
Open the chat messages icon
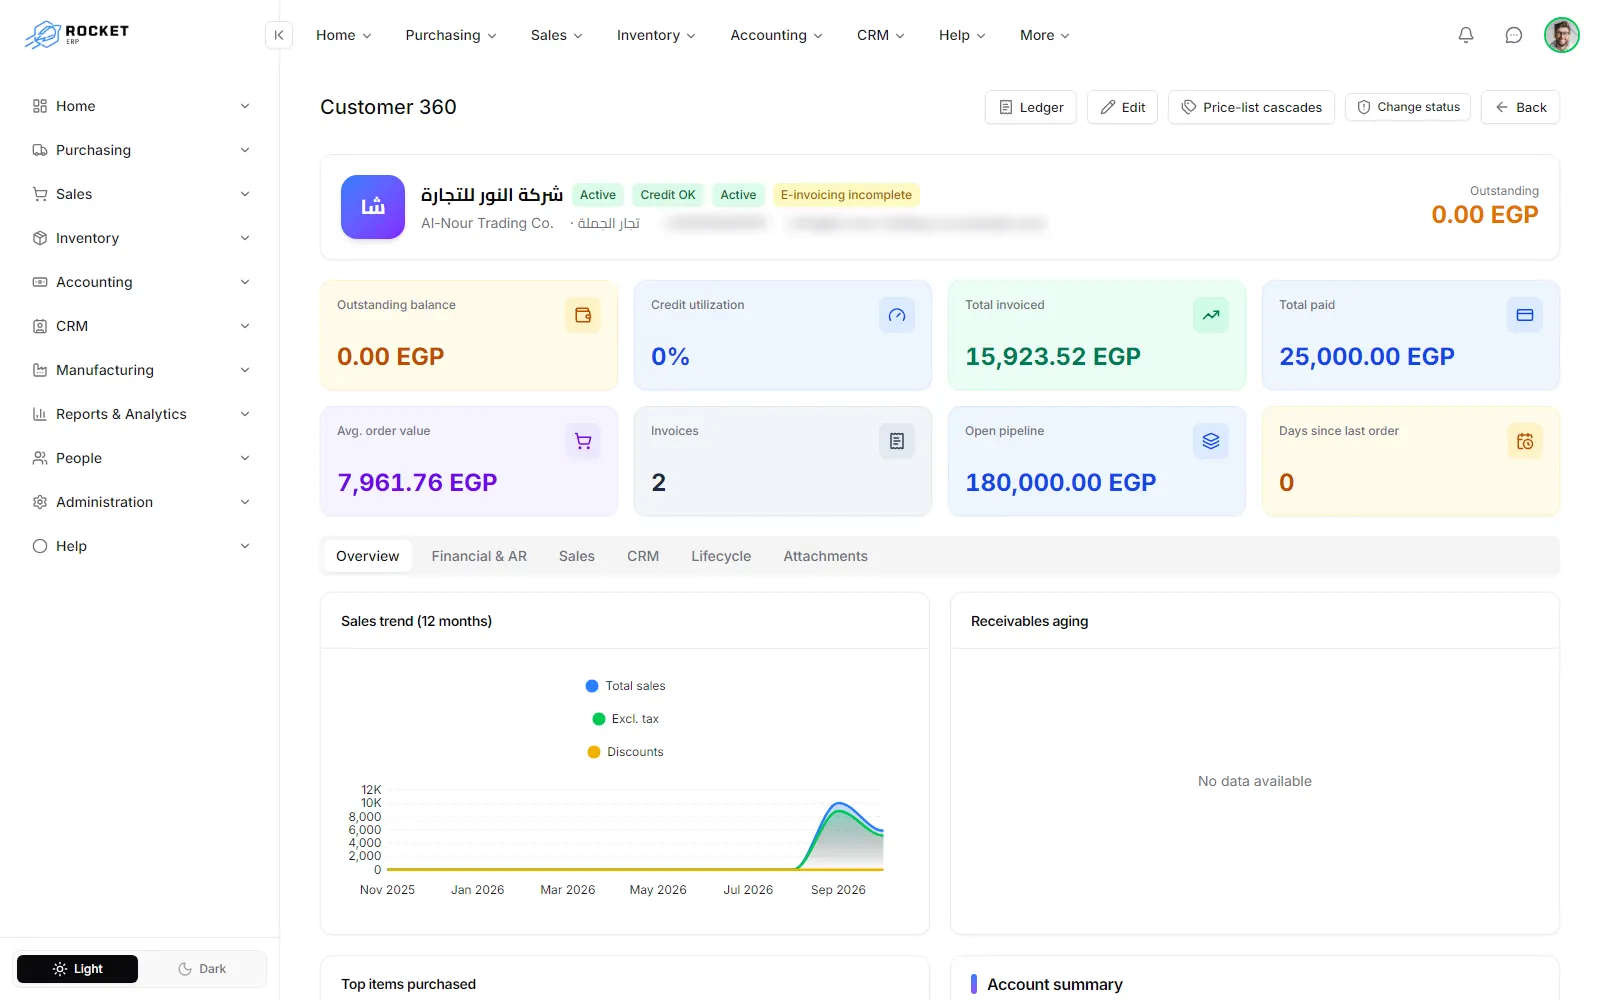[1514, 35]
